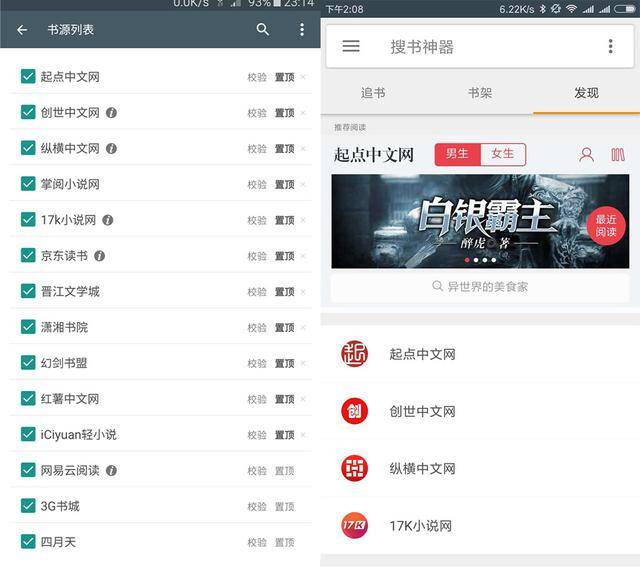
Task: Show info icon next to 17k小说网 source
Action: [108, 220]
